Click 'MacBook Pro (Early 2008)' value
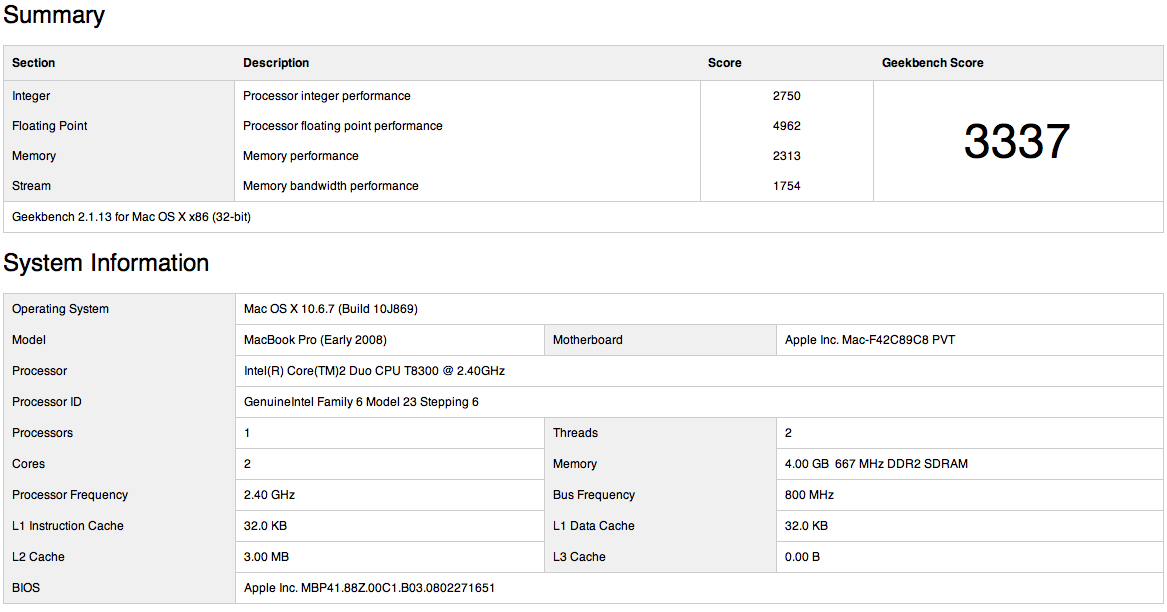This screenshot has width=1167, height=612. 315,340
